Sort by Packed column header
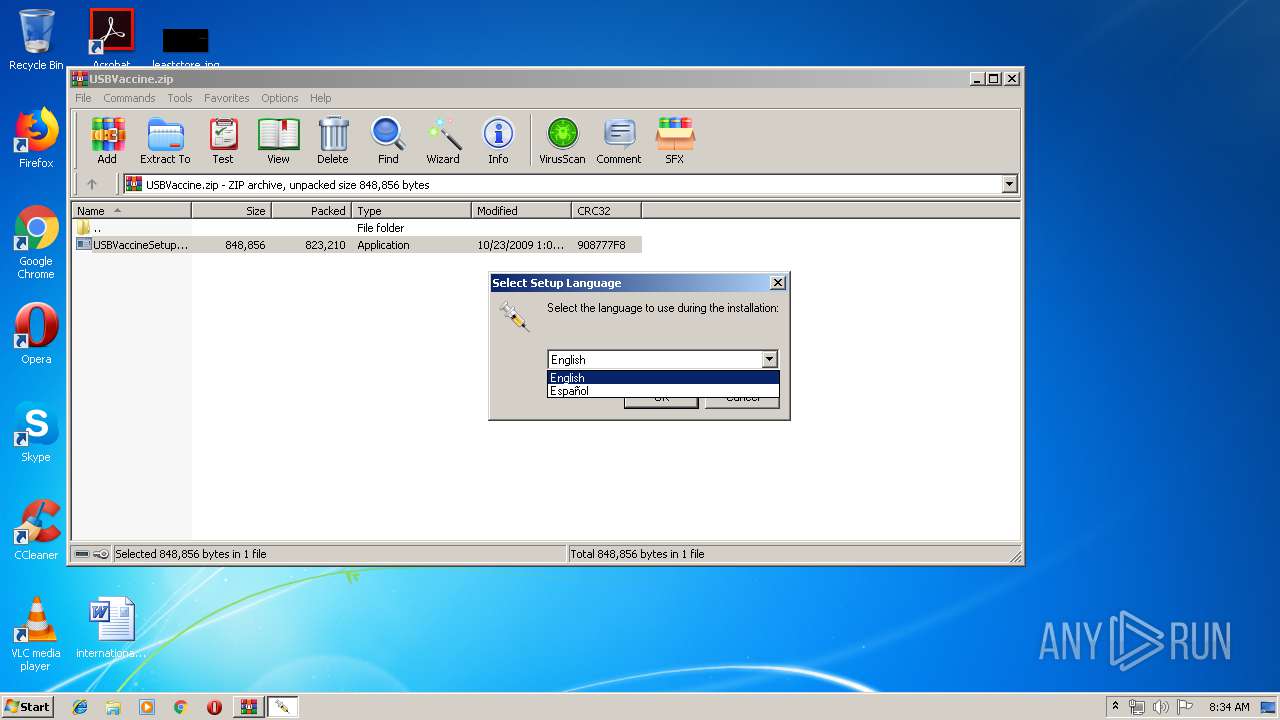The height and width of the screenshot is (720, 1280). click(311, 210)
